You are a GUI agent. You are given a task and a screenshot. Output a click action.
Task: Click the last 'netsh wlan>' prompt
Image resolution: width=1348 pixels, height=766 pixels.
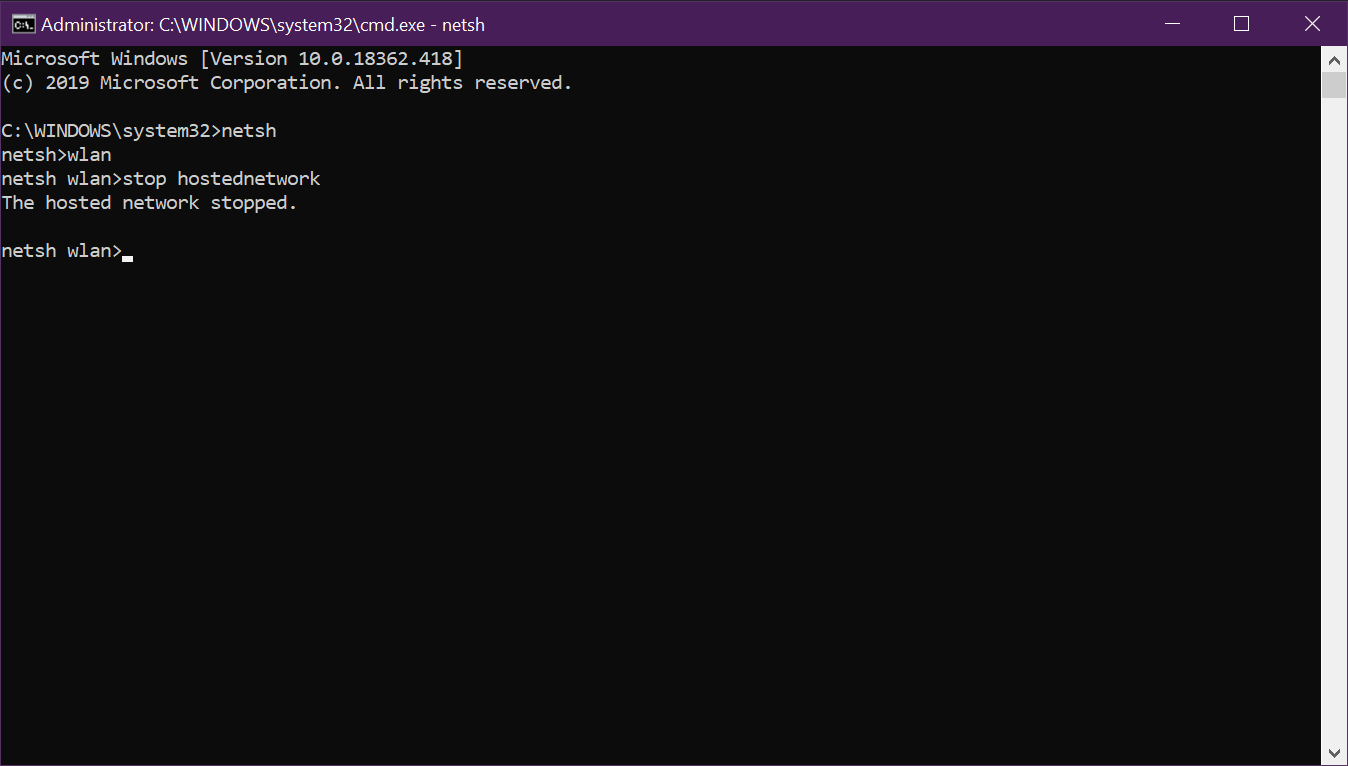point(60,251)
